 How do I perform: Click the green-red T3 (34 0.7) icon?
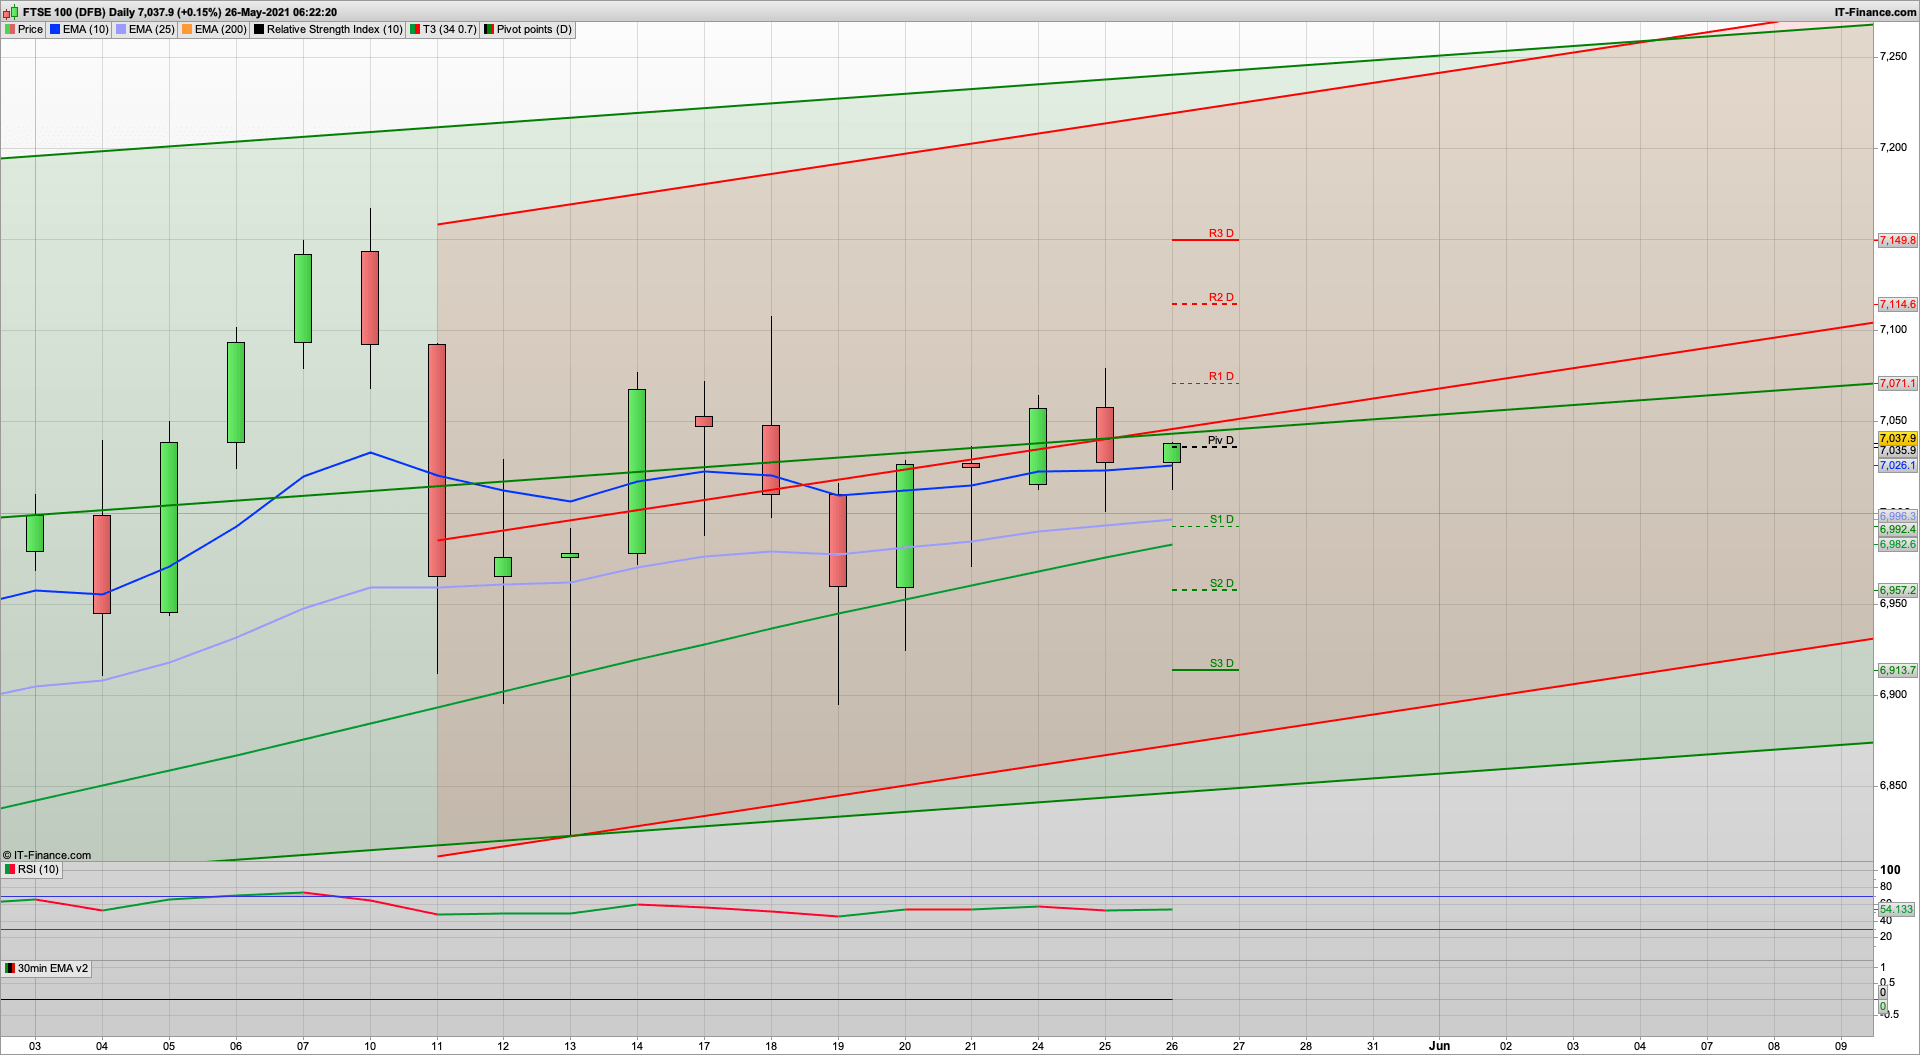tap(413, 29)
